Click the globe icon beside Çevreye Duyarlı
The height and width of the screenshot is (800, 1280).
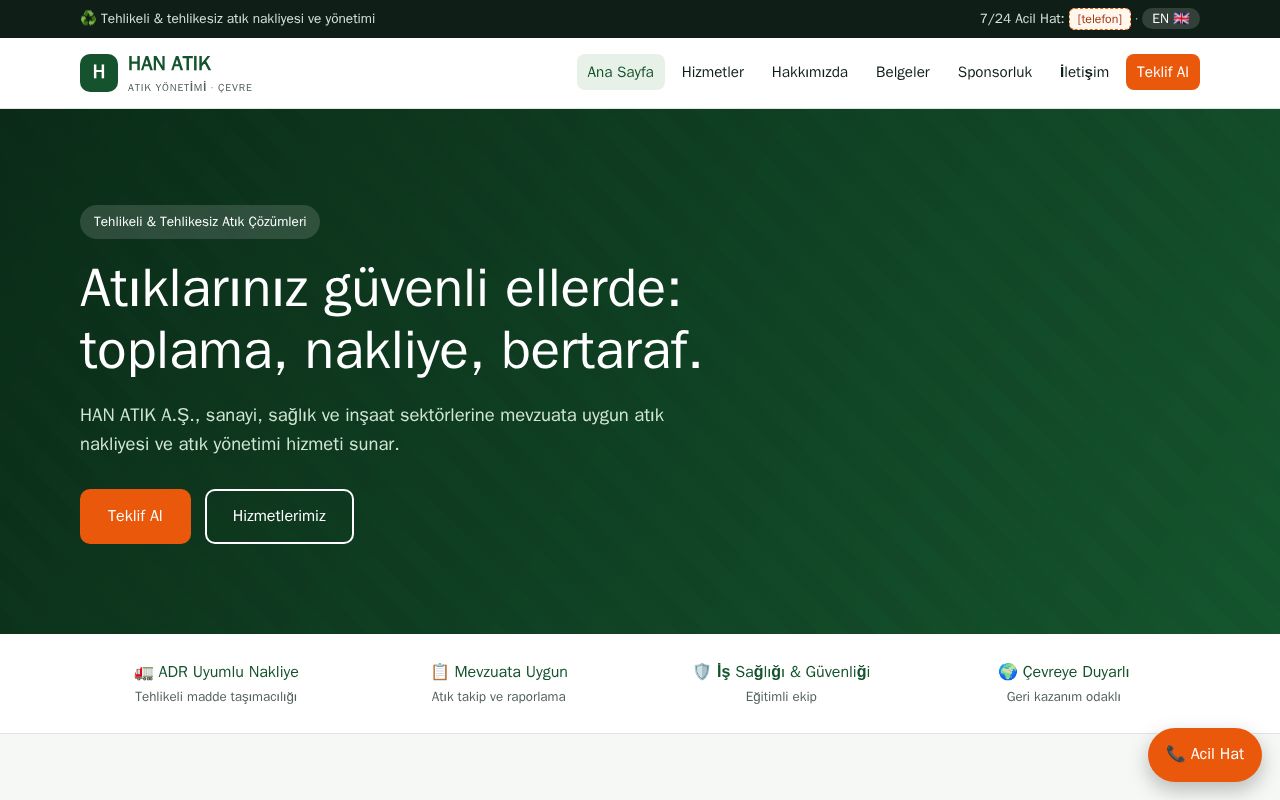click(1008, 672)
